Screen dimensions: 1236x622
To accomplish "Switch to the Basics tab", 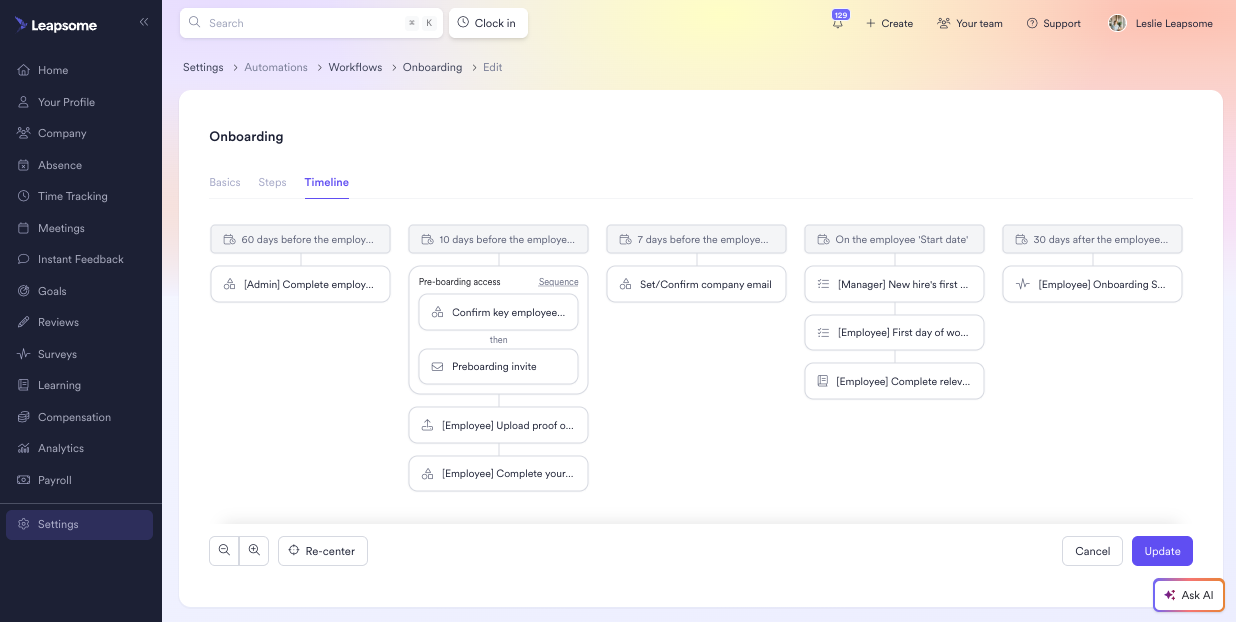I will tap(225, 182).
